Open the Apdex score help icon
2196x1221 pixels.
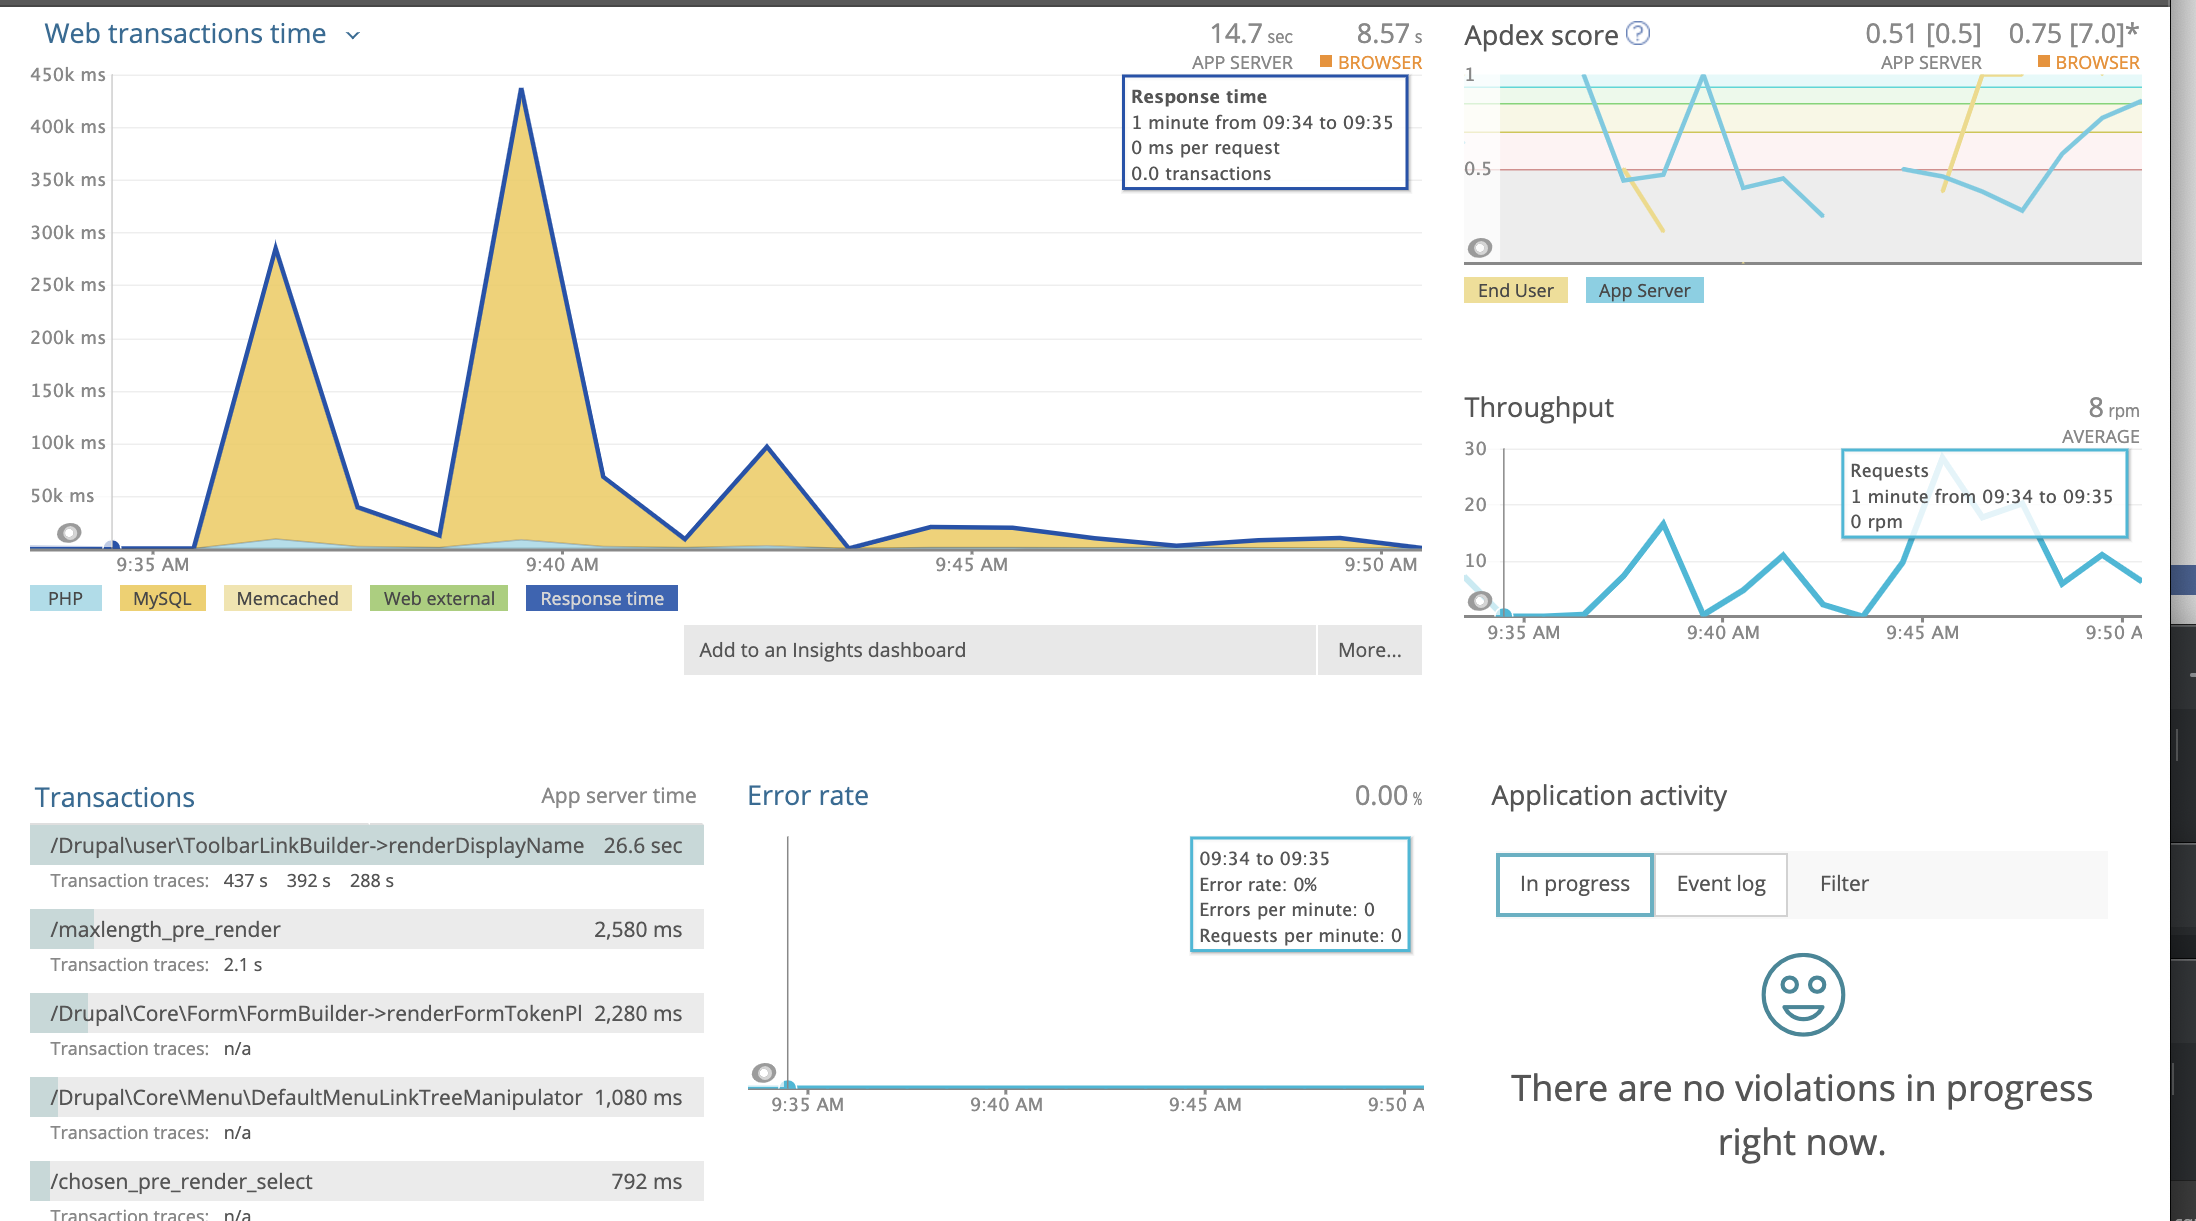(x=1638, y=33)
